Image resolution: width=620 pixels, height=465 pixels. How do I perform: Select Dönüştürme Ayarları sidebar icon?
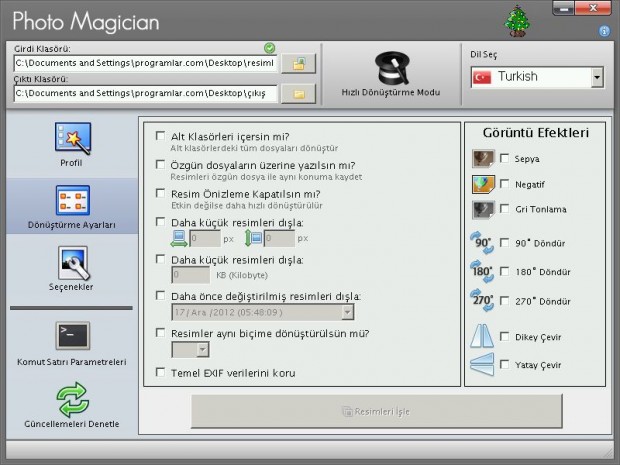73,200
